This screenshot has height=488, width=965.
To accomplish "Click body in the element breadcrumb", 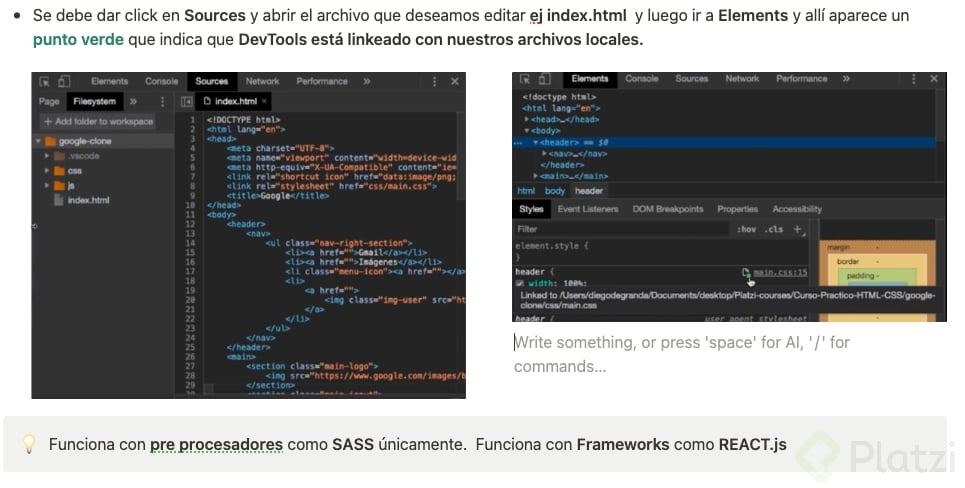I will 555,191.
